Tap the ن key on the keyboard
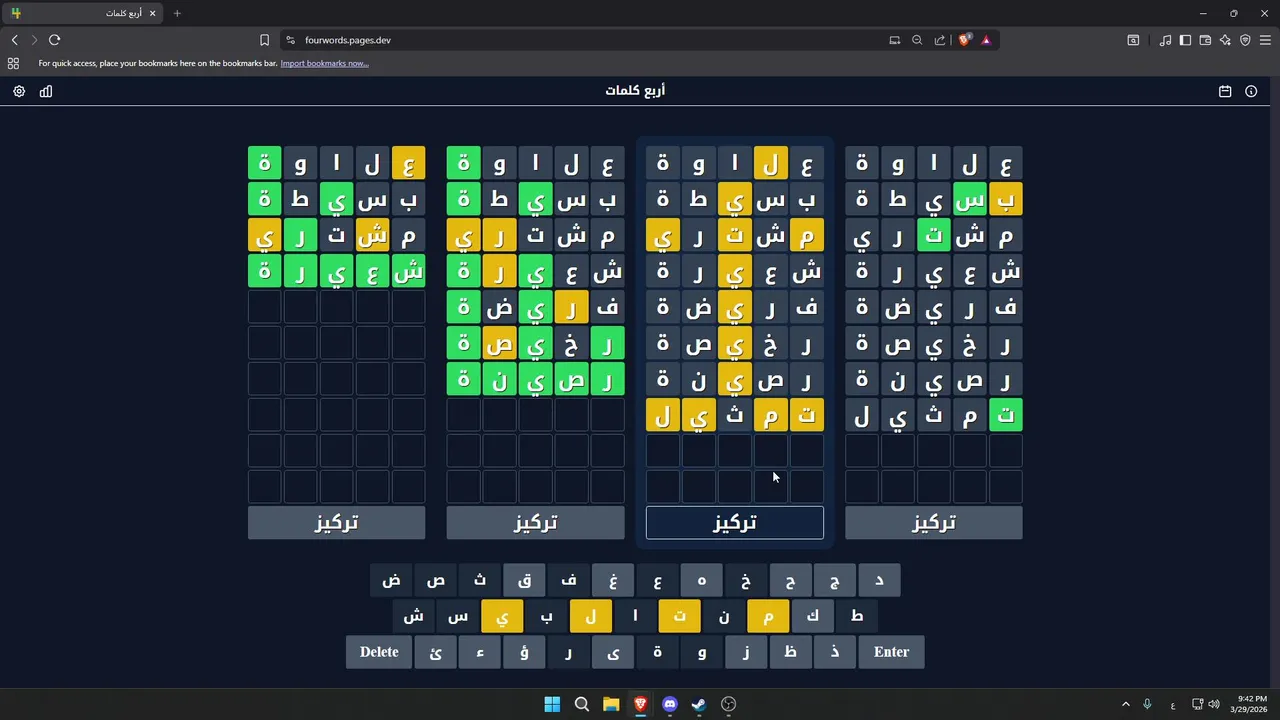 point(724,616)
